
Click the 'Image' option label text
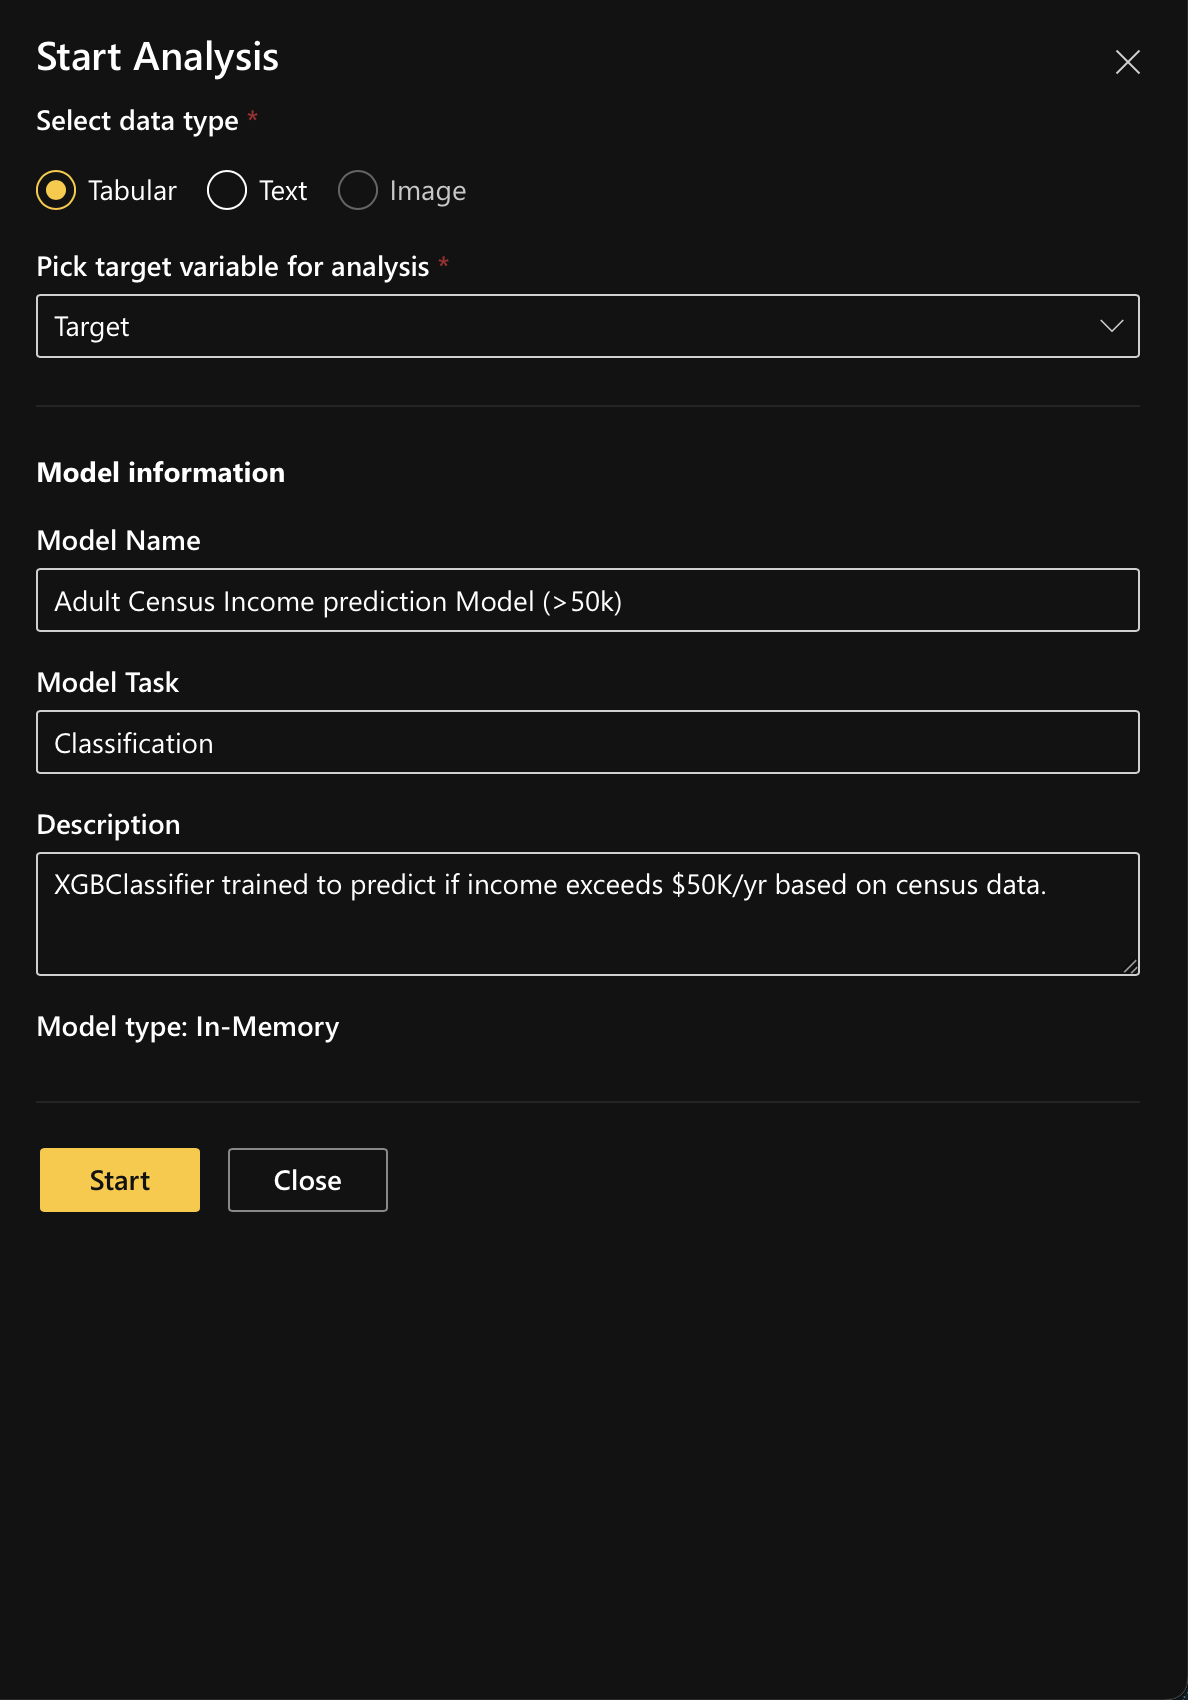427,191
